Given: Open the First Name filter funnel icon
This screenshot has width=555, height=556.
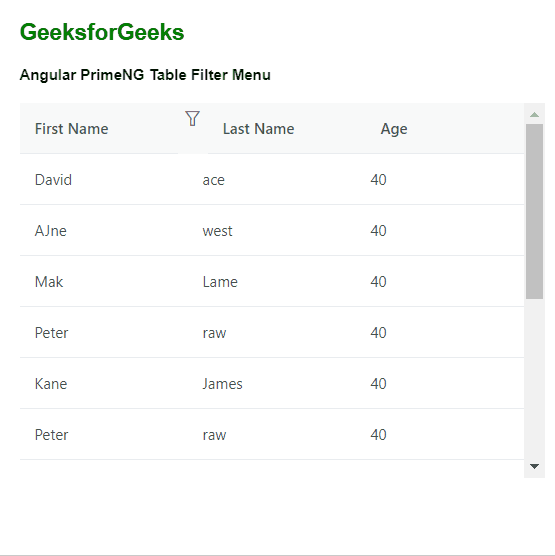Looking at the screenshot, I should click(x=192, y=118).
